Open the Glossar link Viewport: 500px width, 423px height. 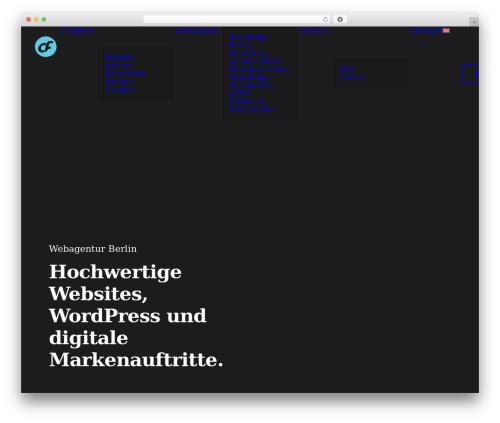353,77
